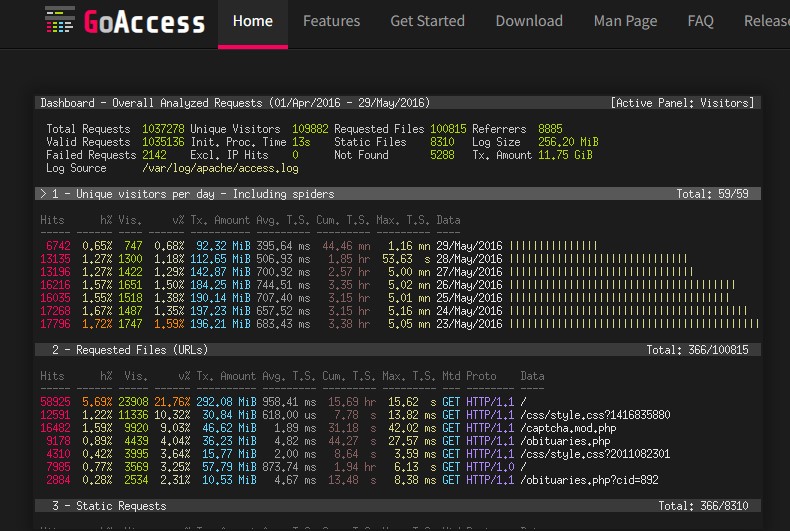Click the visitors value 23908
This screenshot has height=531, width=790.
pos(133,402)
